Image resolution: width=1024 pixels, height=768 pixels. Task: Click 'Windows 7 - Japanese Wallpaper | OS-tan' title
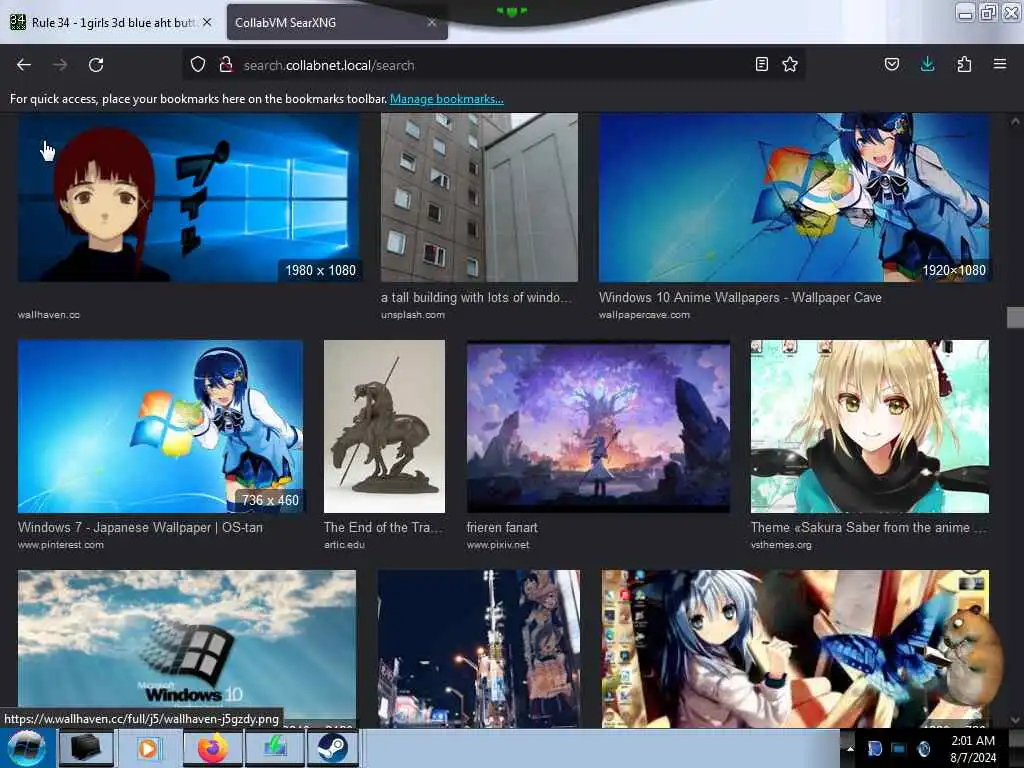(140, 528)
